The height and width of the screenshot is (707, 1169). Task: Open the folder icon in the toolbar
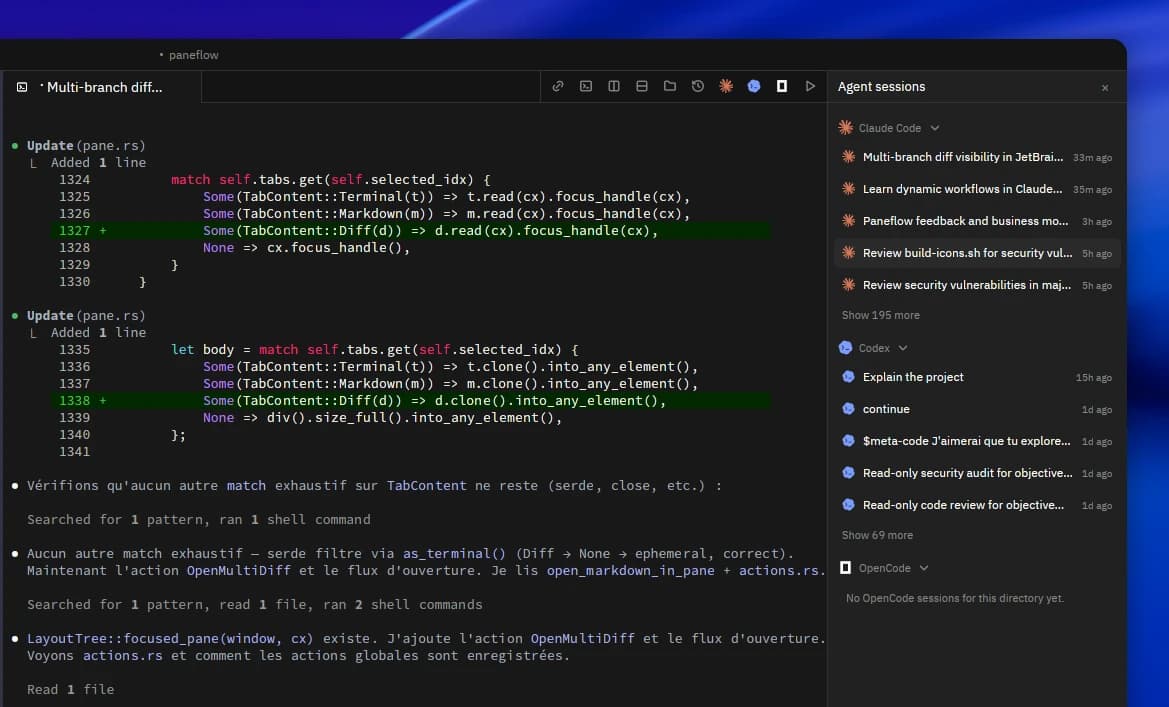click(x=669, y=87)
